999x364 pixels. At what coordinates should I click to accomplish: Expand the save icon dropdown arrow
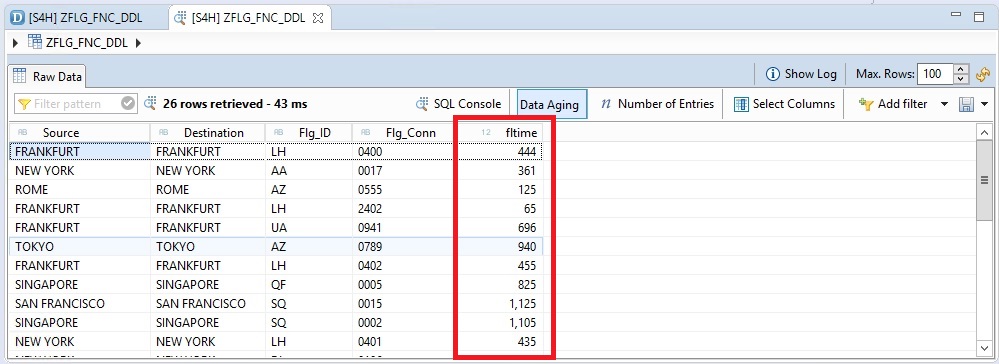coord(984,104)
